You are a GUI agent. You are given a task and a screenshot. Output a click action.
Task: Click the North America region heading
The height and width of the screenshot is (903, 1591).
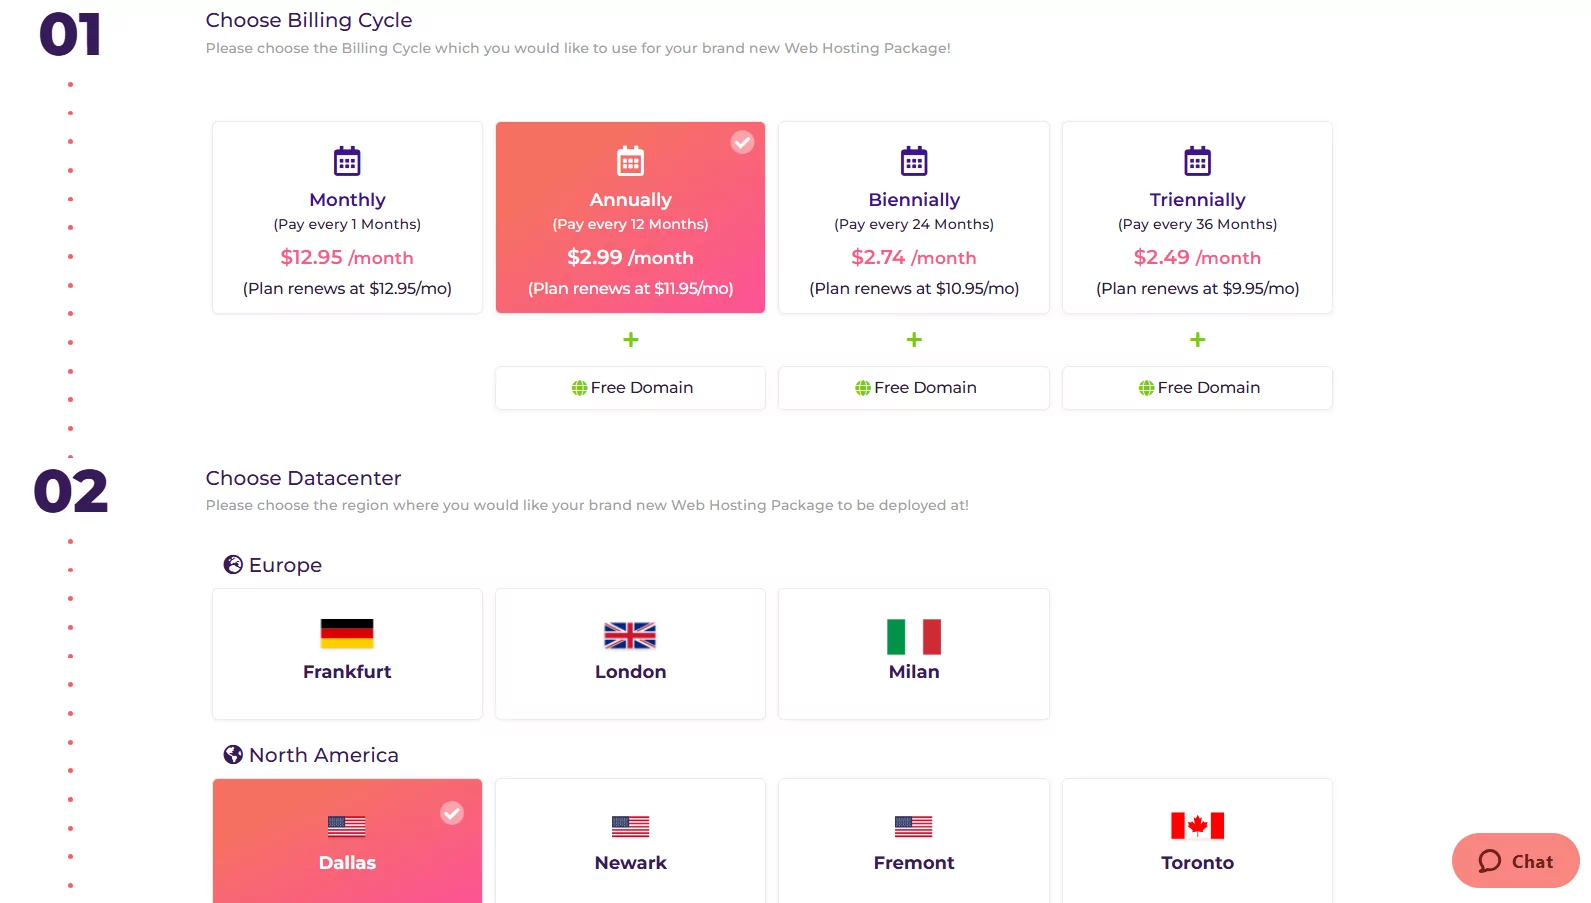click(323, 755)
